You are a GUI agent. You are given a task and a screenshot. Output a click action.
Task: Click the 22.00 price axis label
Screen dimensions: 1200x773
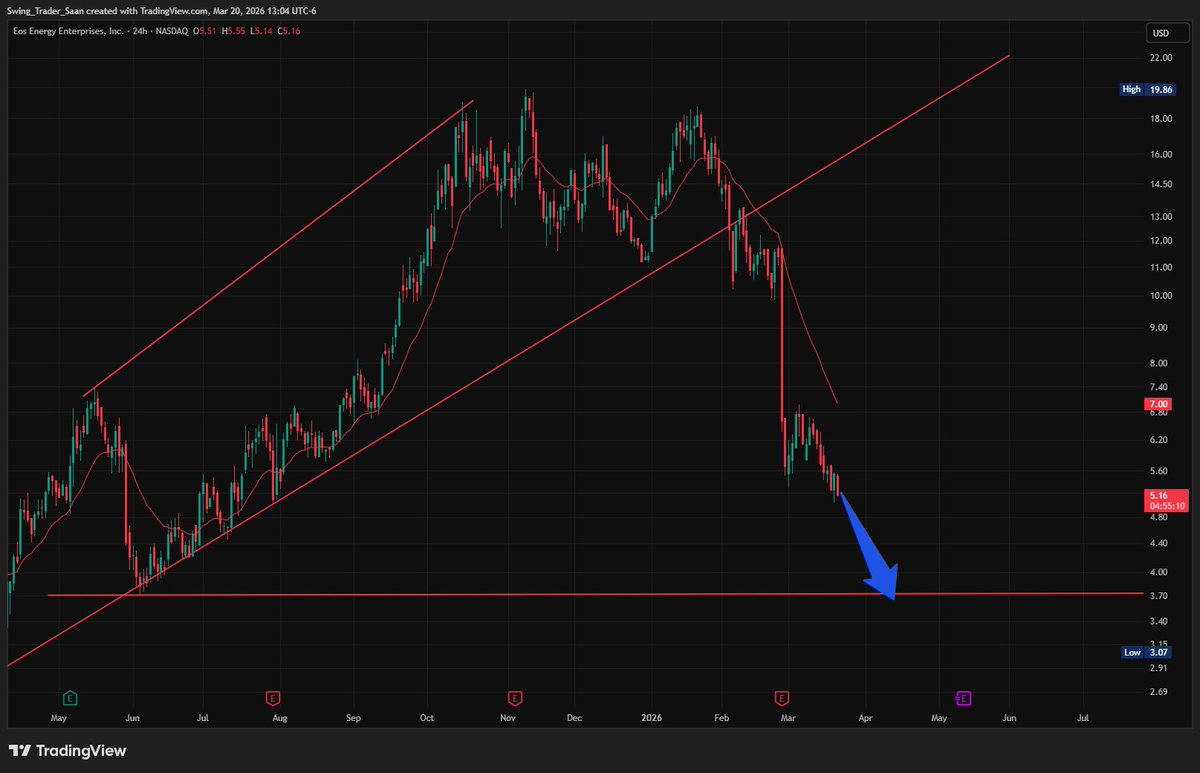point(1161,58)
